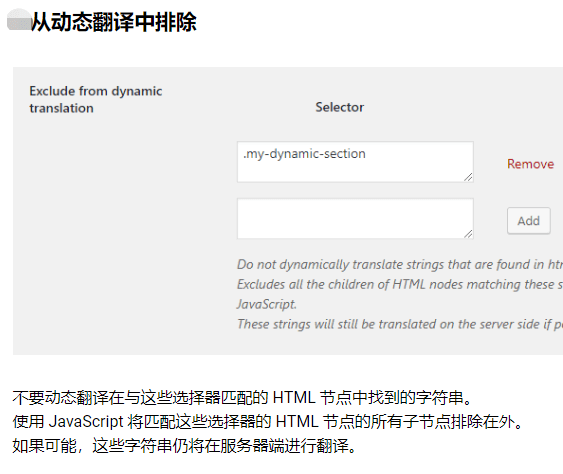
Task: Click the resize grip of the empty textarea
Action: (x=468, y=234)
